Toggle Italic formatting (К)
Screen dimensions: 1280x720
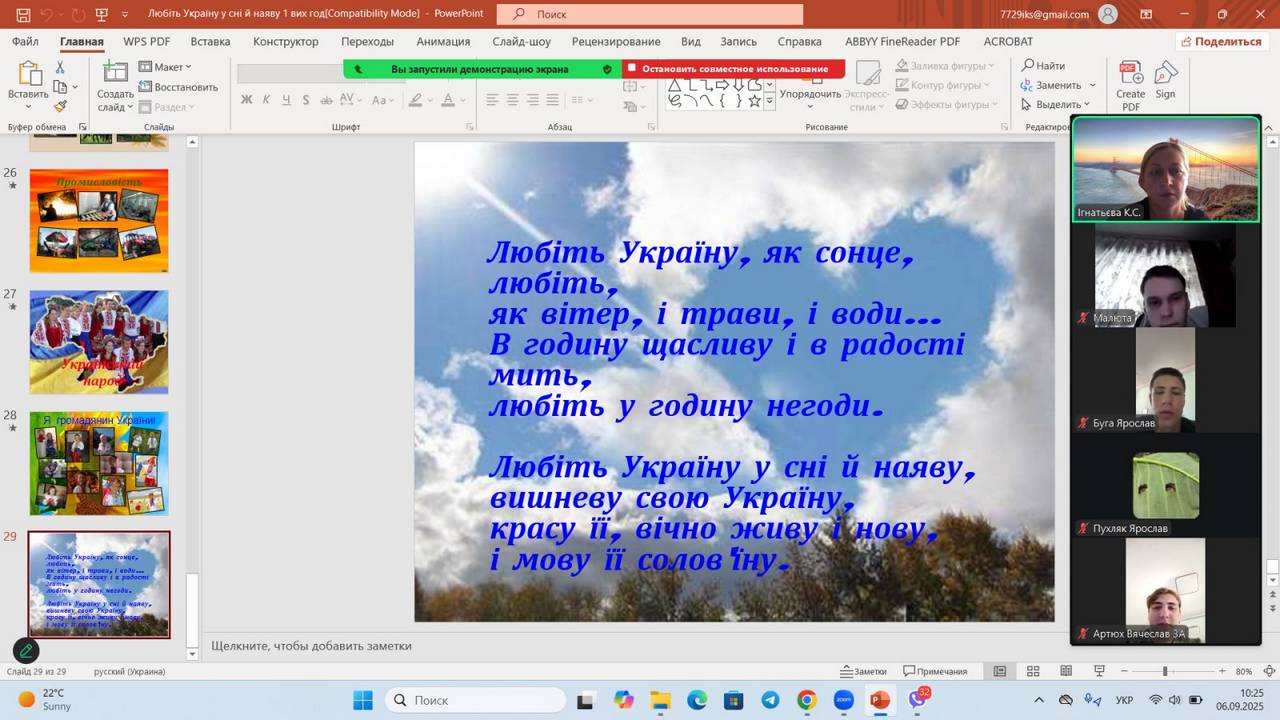[x=266, y=100]
